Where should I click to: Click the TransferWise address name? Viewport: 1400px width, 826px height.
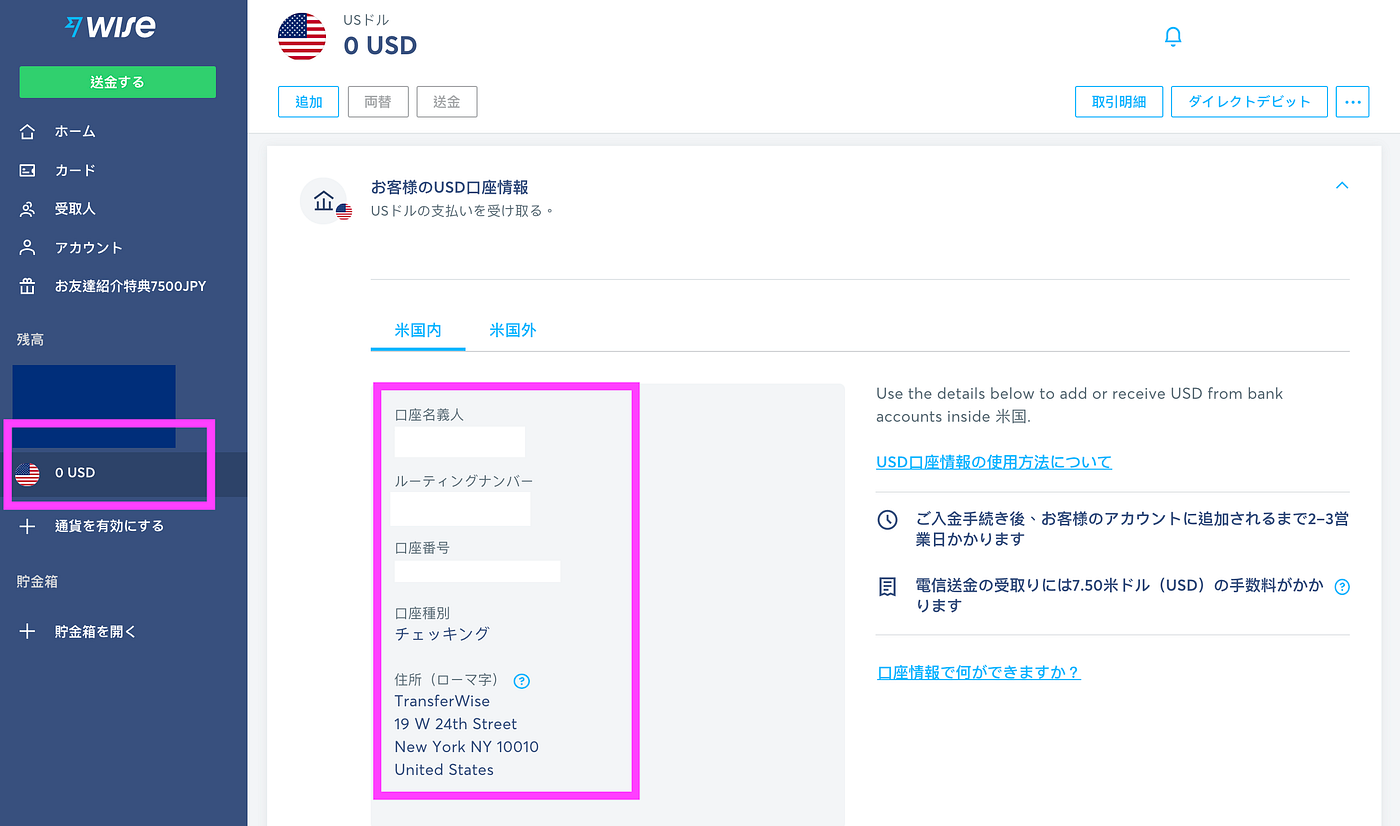442,701
